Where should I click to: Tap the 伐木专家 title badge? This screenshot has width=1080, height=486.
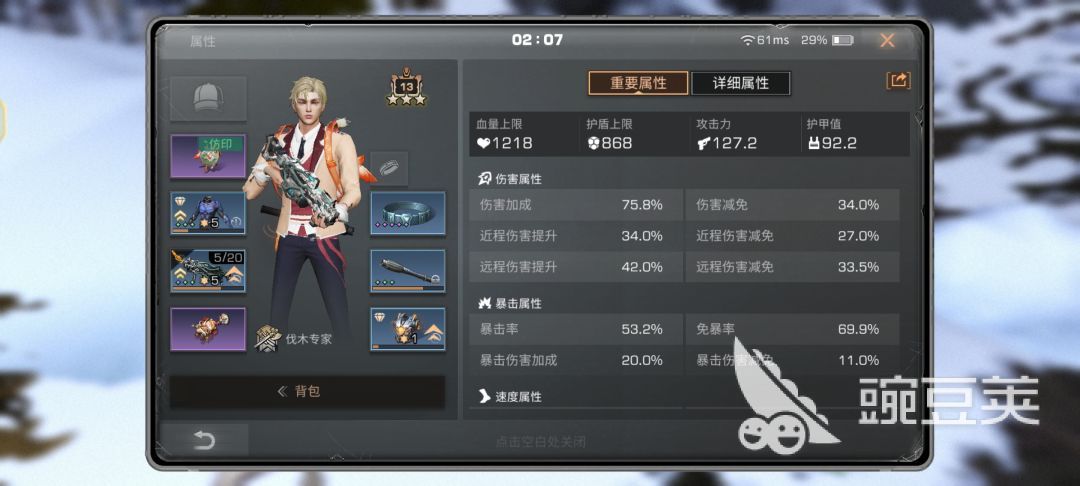tap(293, 339)
